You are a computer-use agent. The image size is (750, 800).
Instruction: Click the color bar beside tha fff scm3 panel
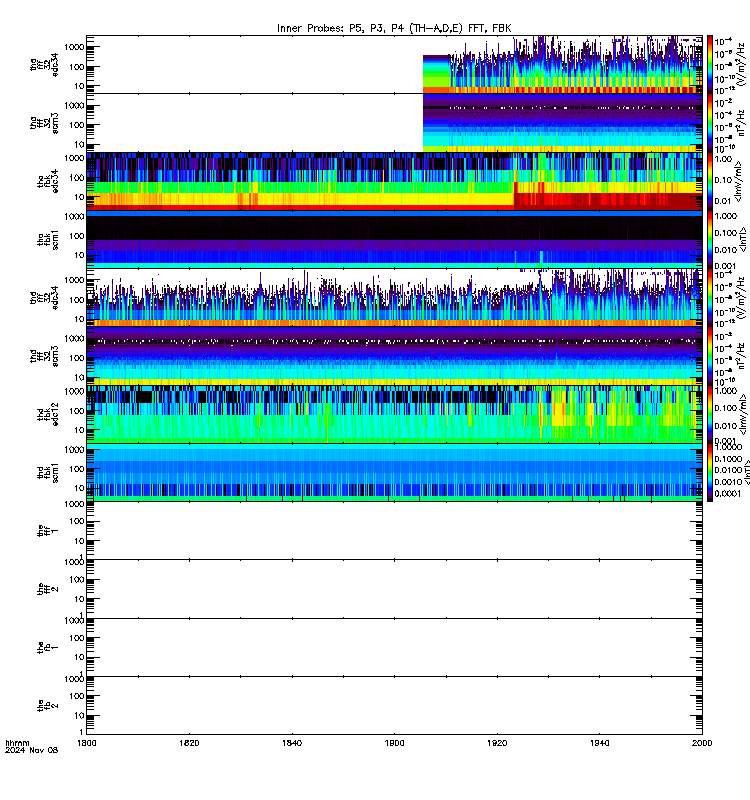click(710, 123)
